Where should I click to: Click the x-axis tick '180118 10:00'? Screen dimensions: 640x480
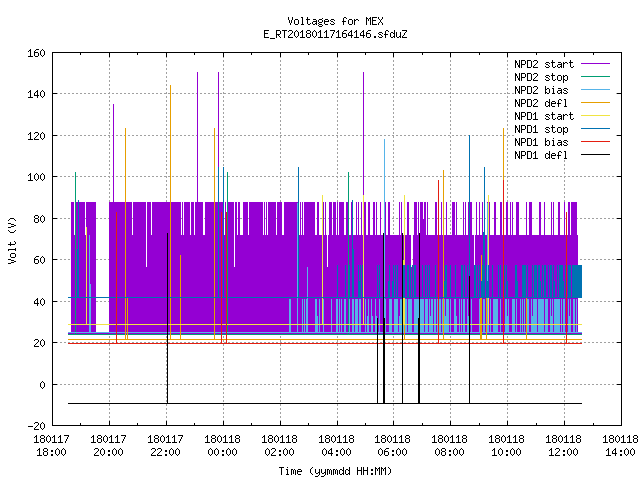point(507,446)
